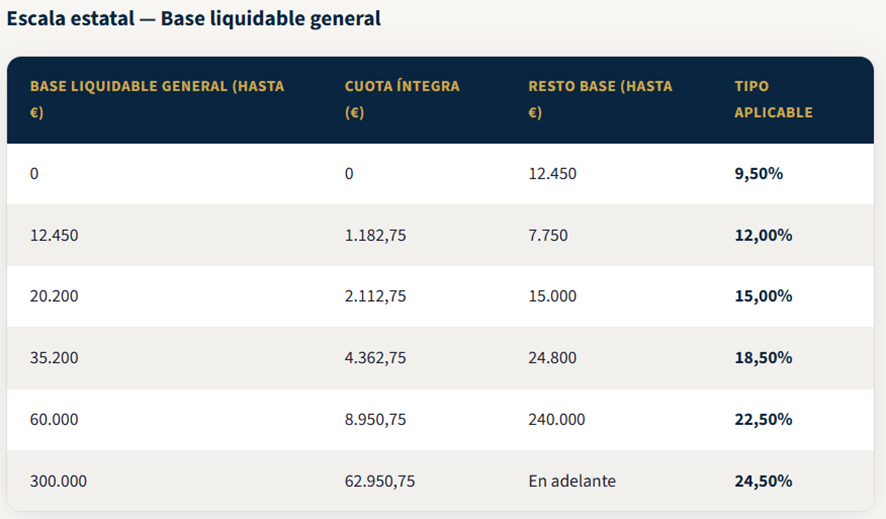The height and width of the screenshot is (519, 886).
Task: Select the 18,50% rate value
Action: click(763, 358)
